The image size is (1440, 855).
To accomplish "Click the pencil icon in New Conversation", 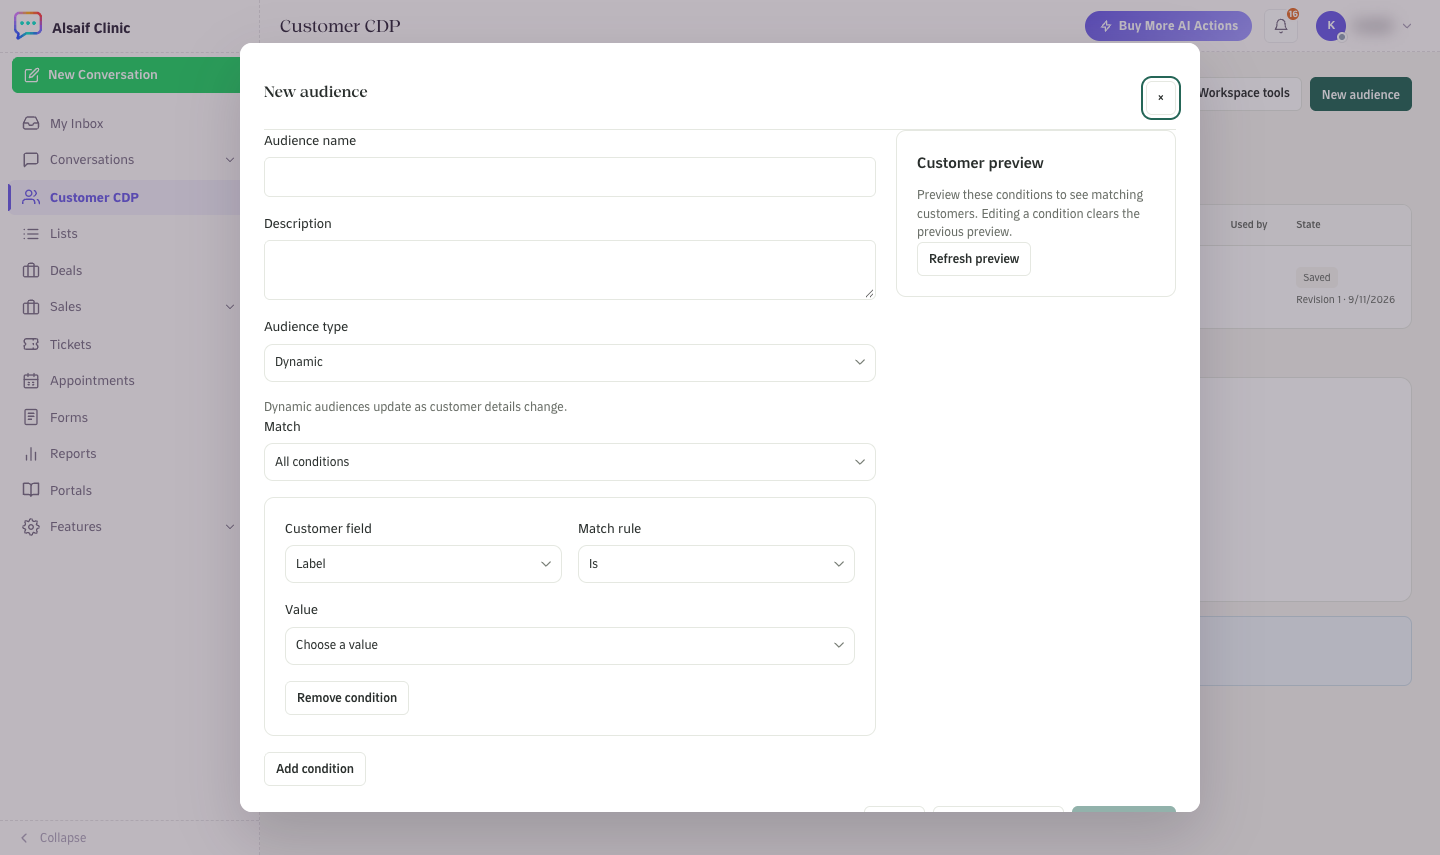I will tap(32, 75).
